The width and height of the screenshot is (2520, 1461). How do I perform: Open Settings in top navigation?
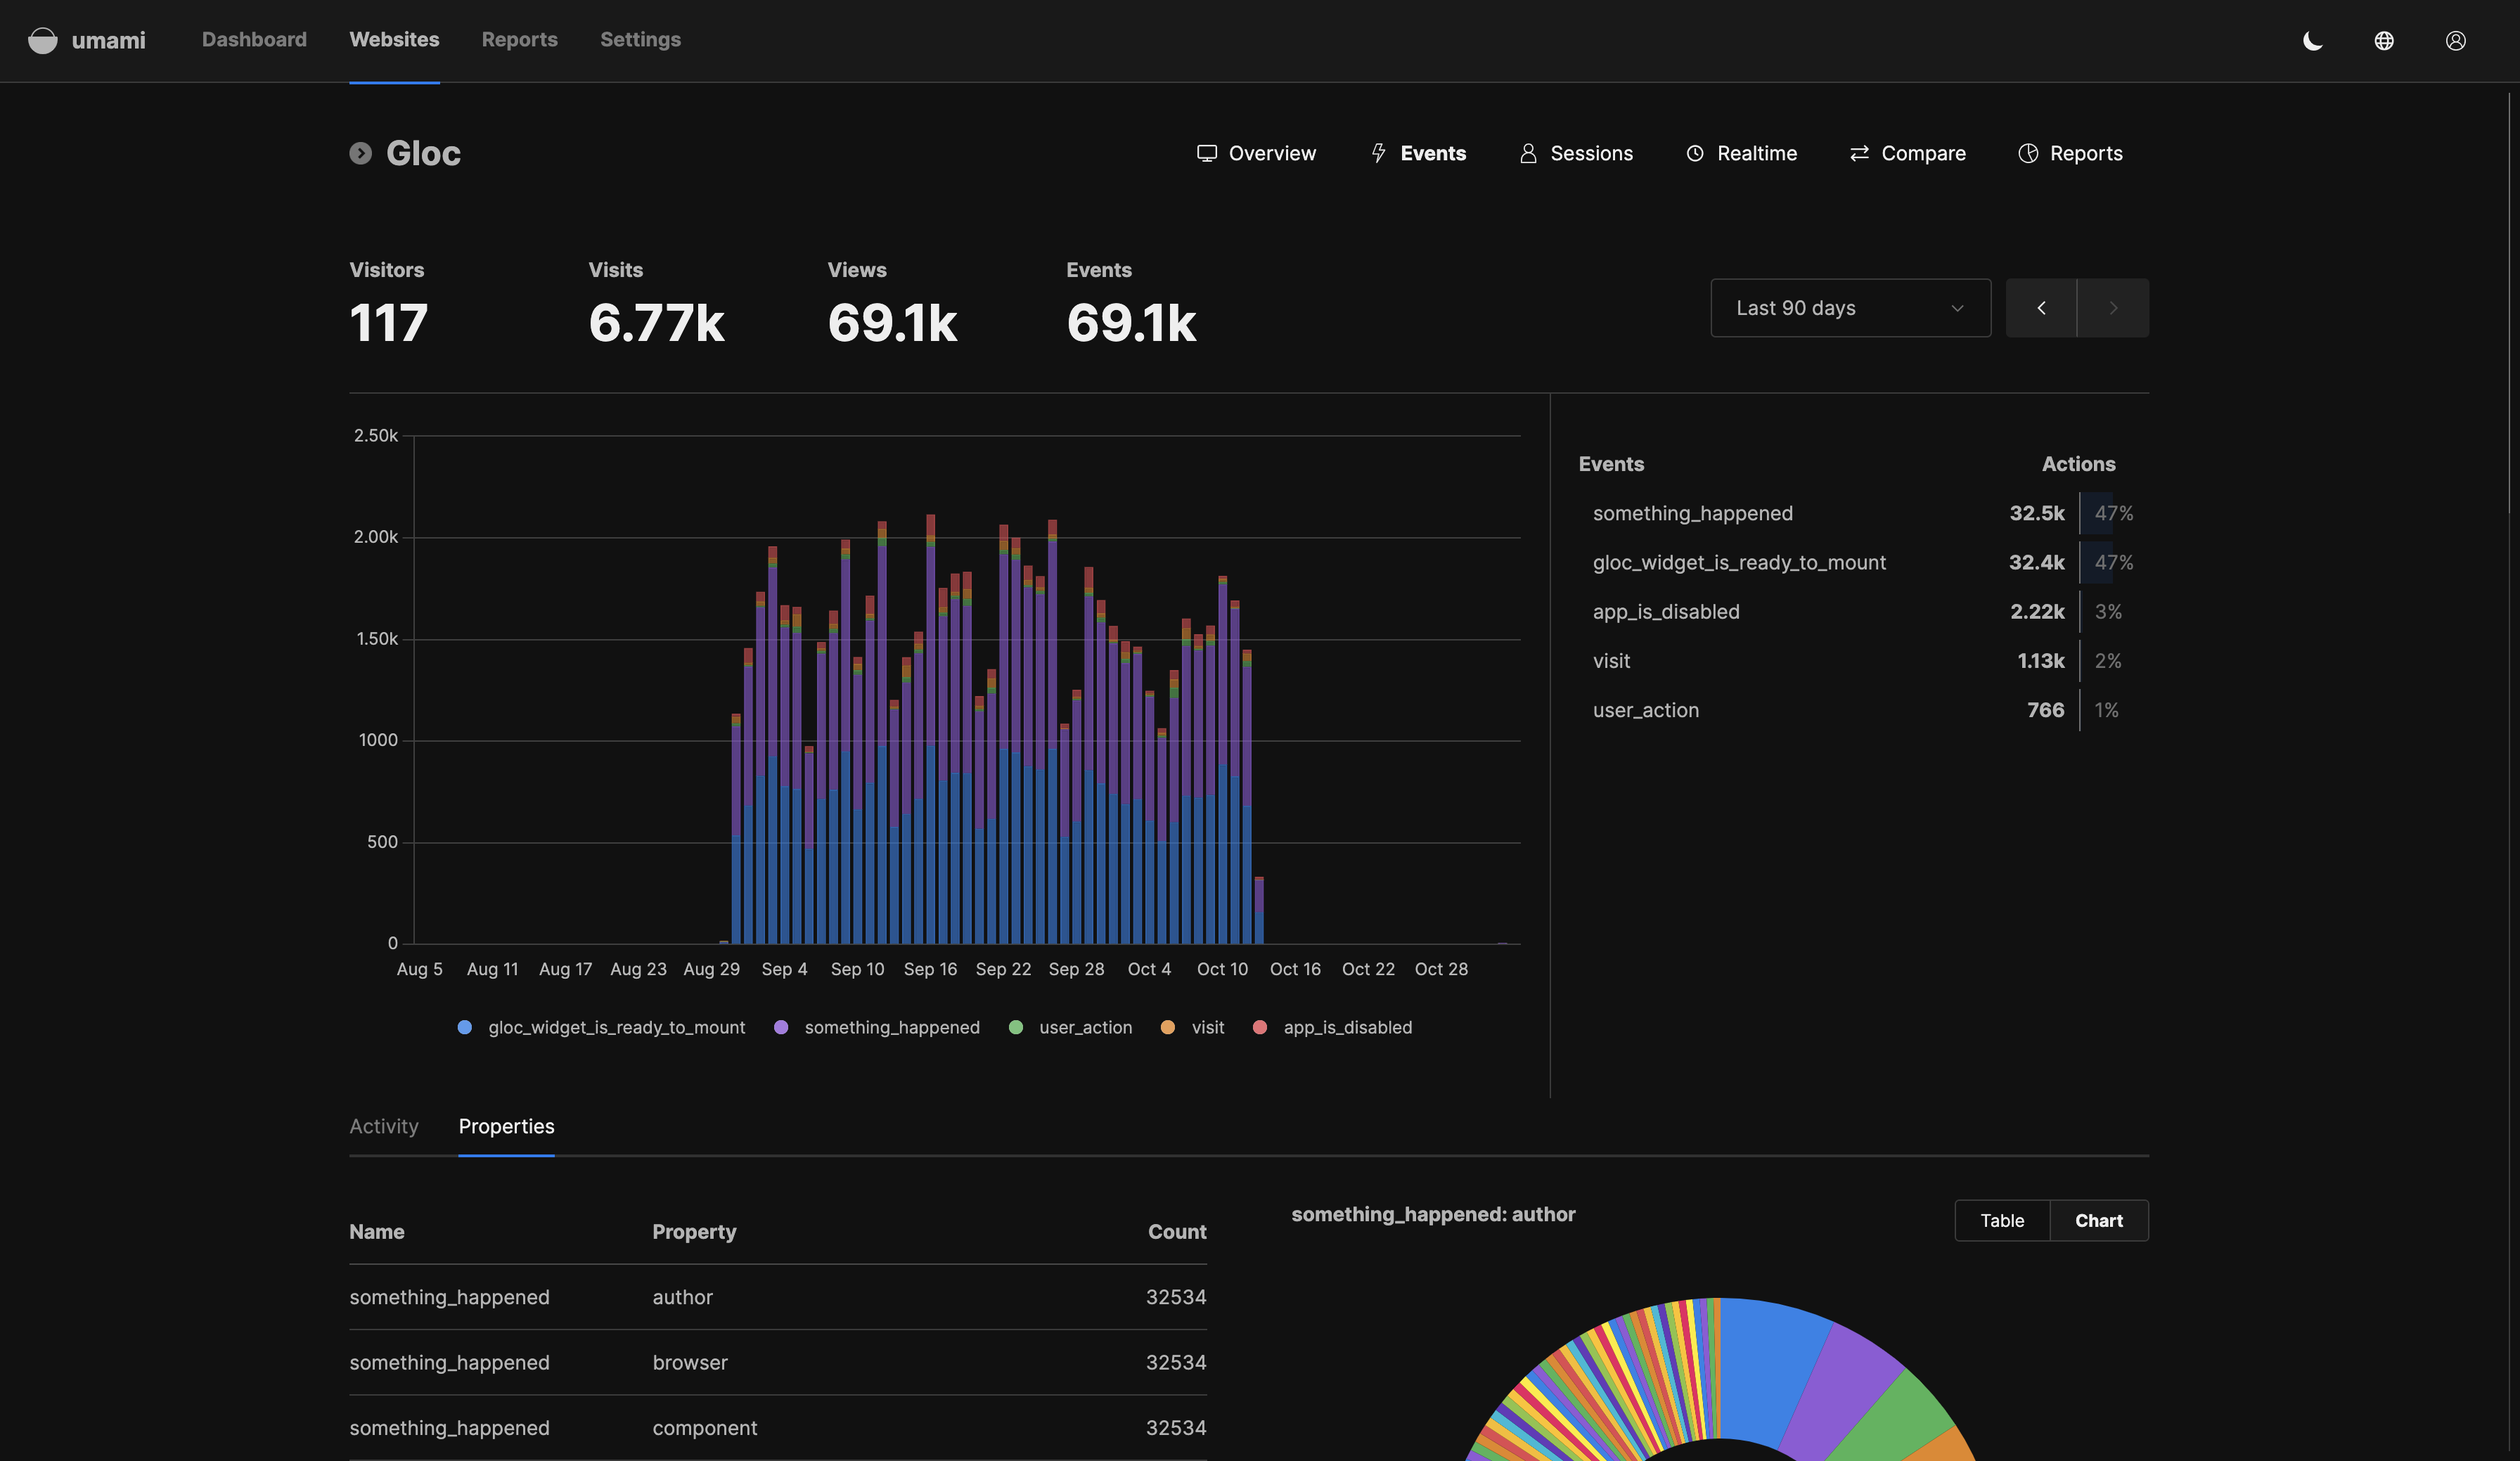tap(640, 40)
